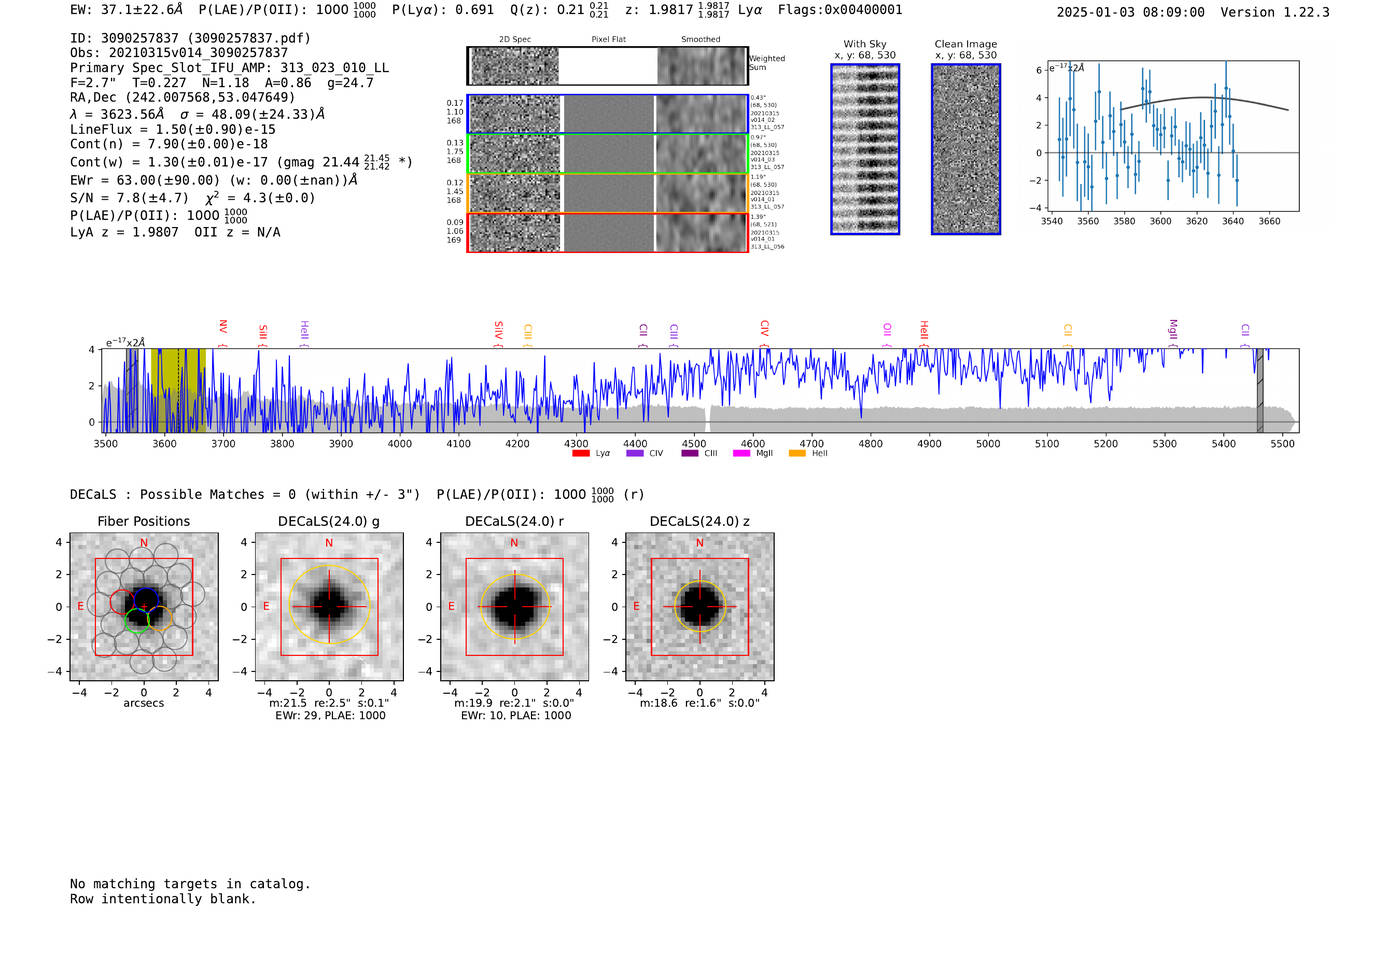This screenshot has height=953, width=1400.
Task: Click the "No matching targets in catalog." text
Action: (190, 884)
